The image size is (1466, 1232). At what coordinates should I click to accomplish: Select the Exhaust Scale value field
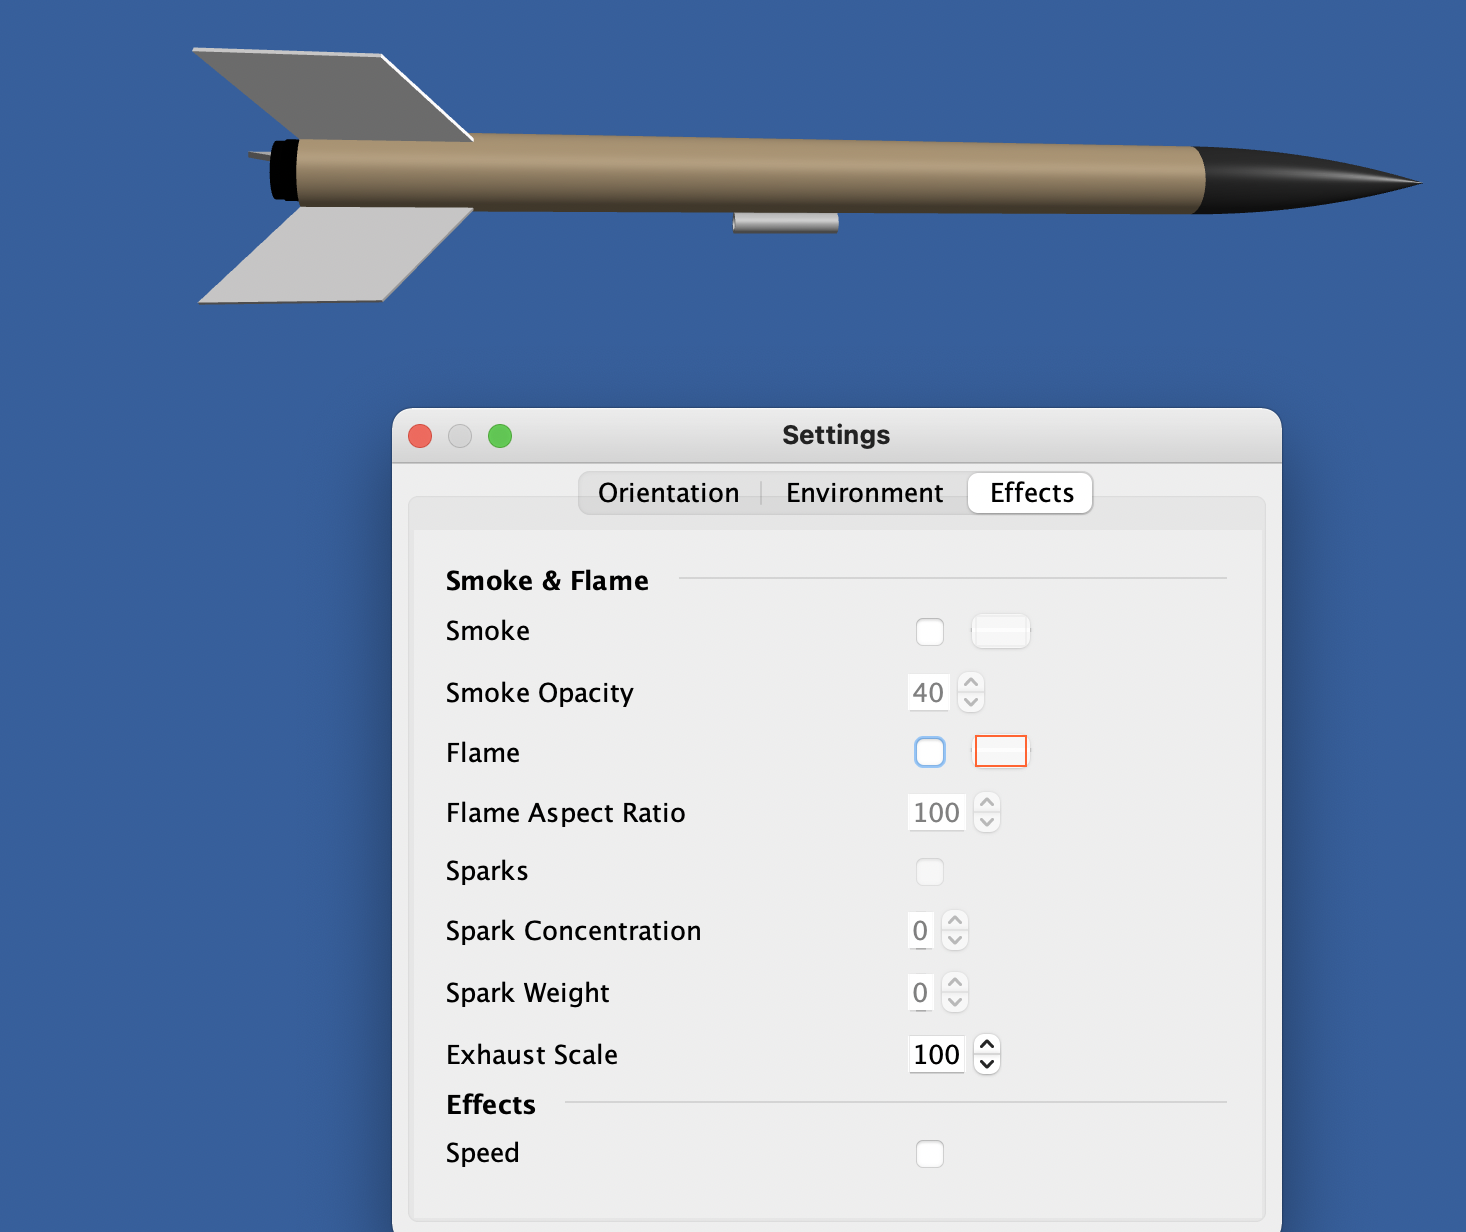pos(936,1054)
